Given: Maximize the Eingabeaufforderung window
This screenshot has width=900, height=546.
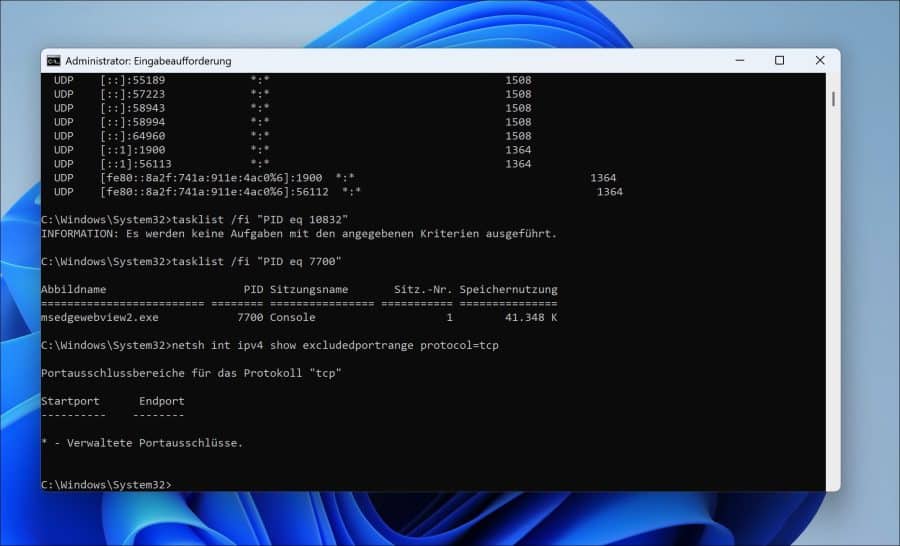Looking at the screenshot, I should pos(779,61).
